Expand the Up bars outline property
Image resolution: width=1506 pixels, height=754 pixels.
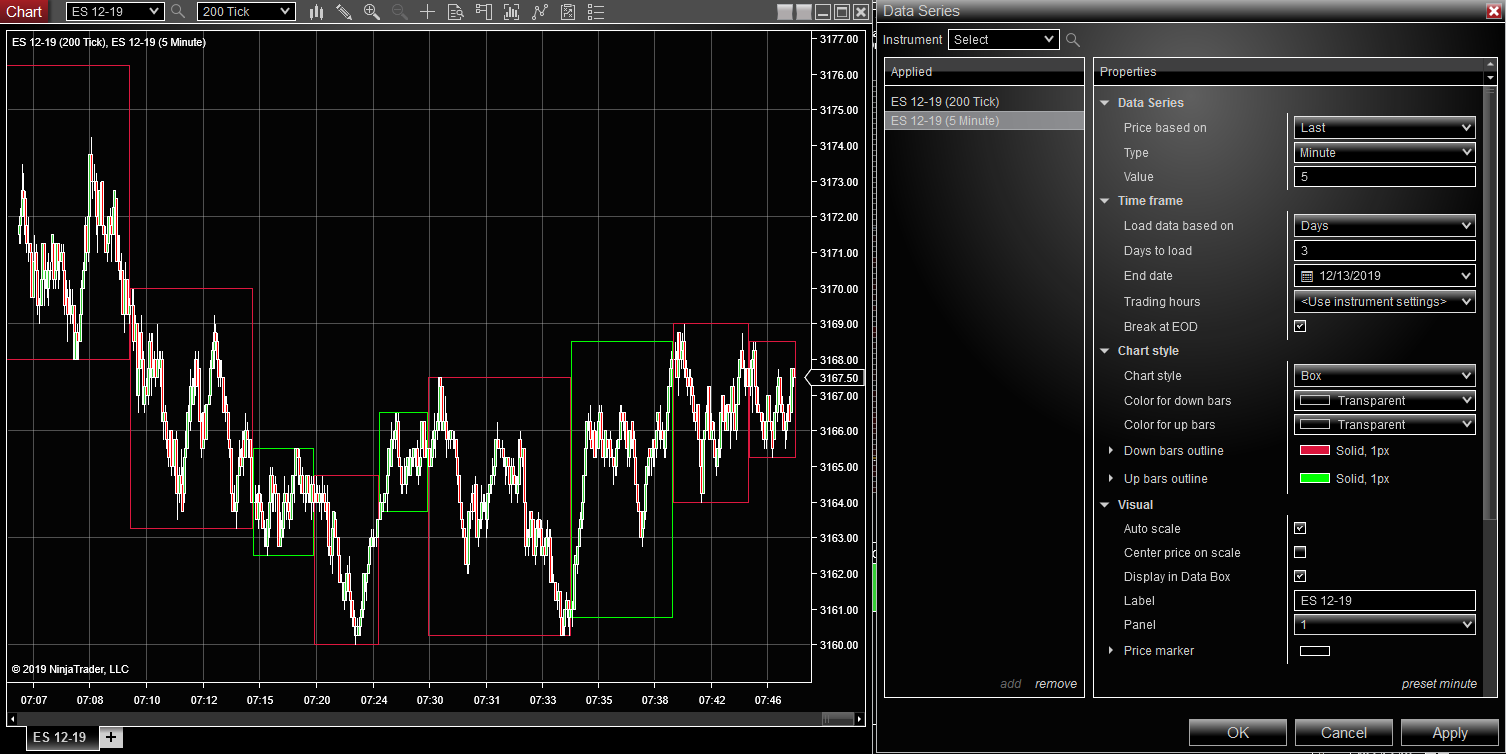point(1111,479)
